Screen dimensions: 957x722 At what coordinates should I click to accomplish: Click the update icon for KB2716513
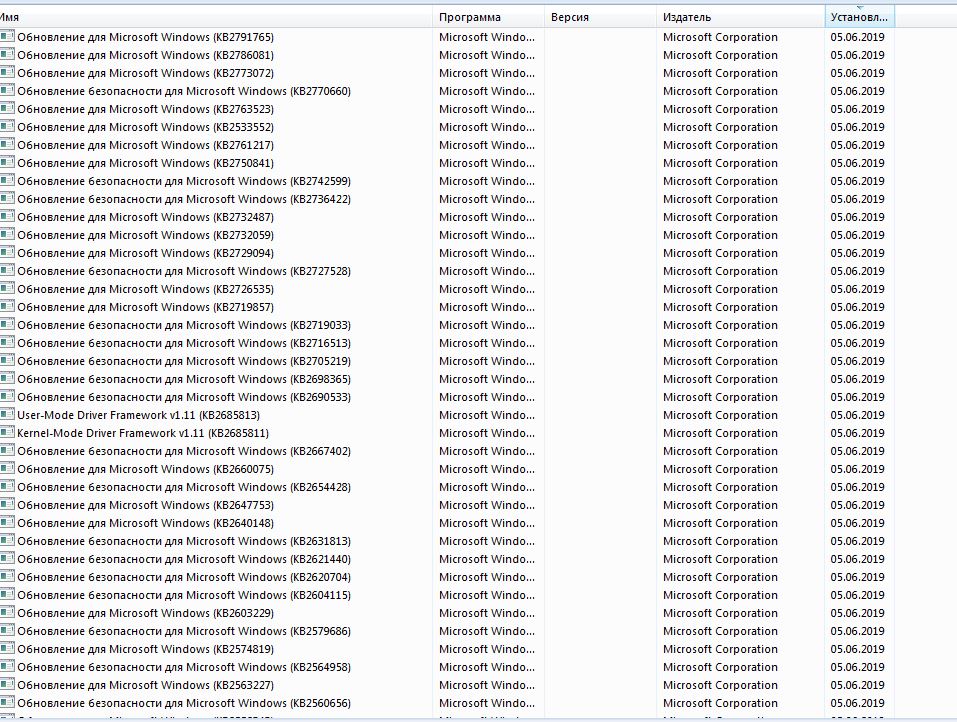click(7, 342)
